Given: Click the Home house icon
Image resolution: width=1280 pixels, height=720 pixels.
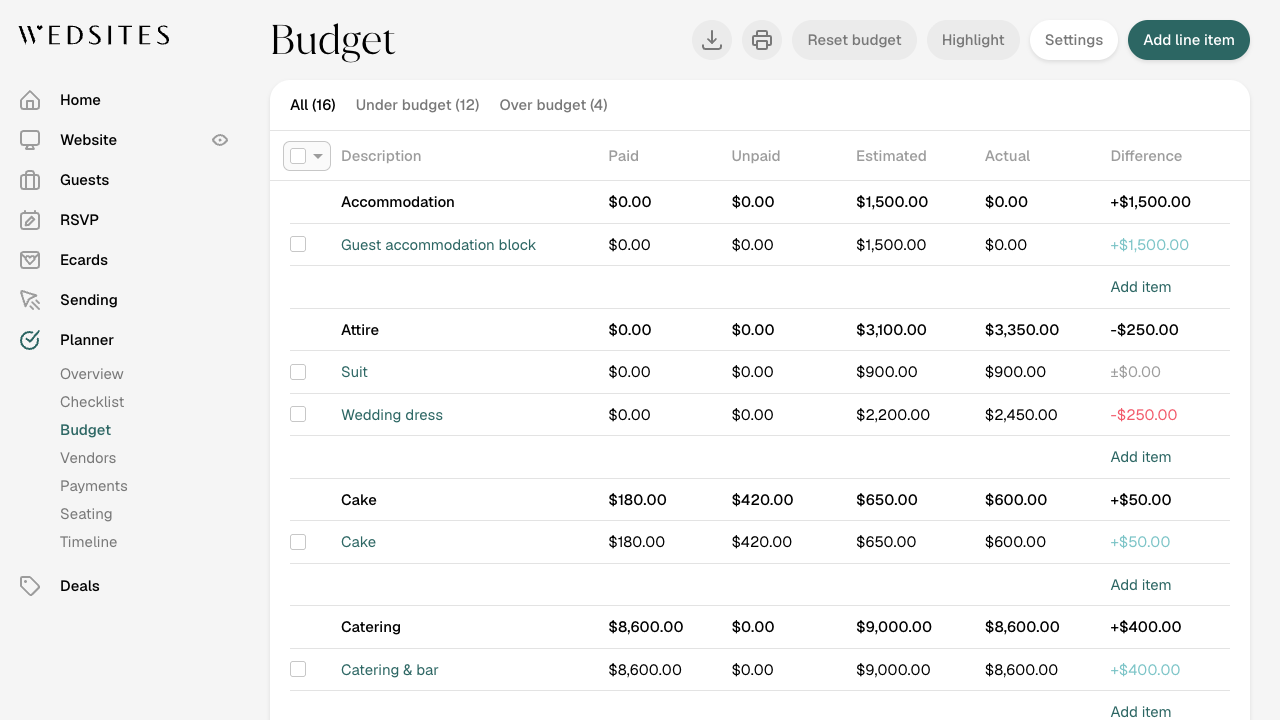Looking at the screenshot, I should click(30, 100).
